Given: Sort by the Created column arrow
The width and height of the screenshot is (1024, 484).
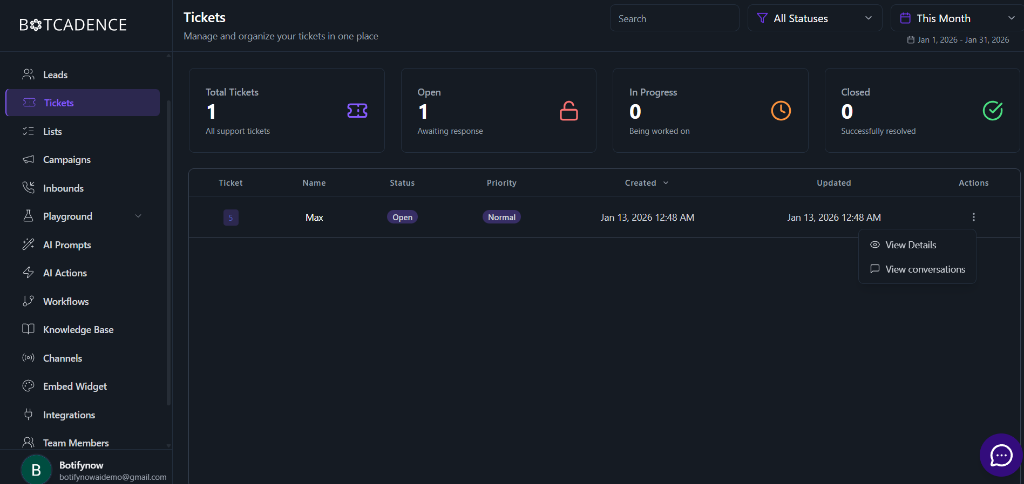Looking at the screenshot, I should tap(666, 183).
